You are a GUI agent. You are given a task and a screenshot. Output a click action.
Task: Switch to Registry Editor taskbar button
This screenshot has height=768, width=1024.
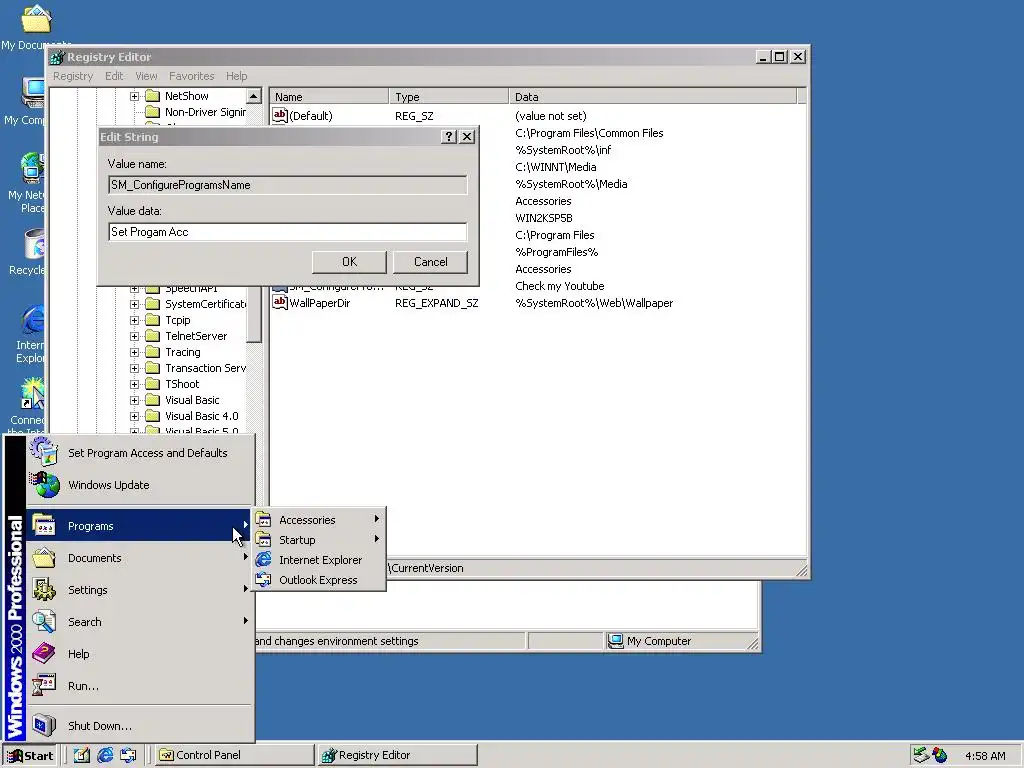398,756
